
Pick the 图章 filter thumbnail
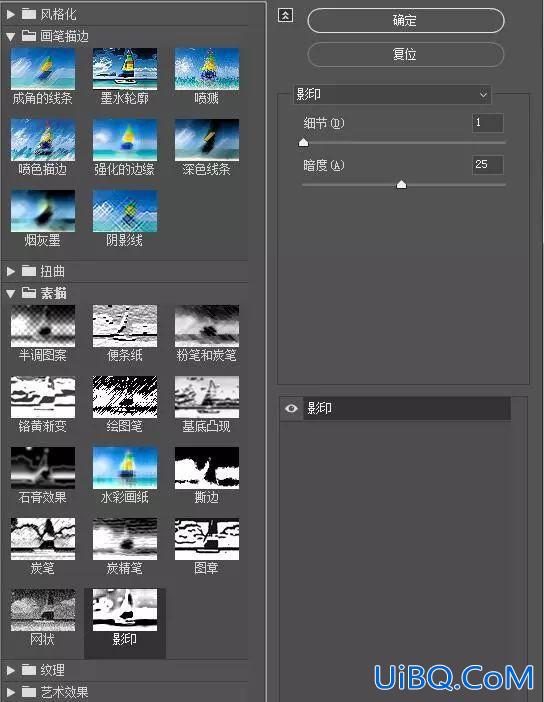point(207,539)
